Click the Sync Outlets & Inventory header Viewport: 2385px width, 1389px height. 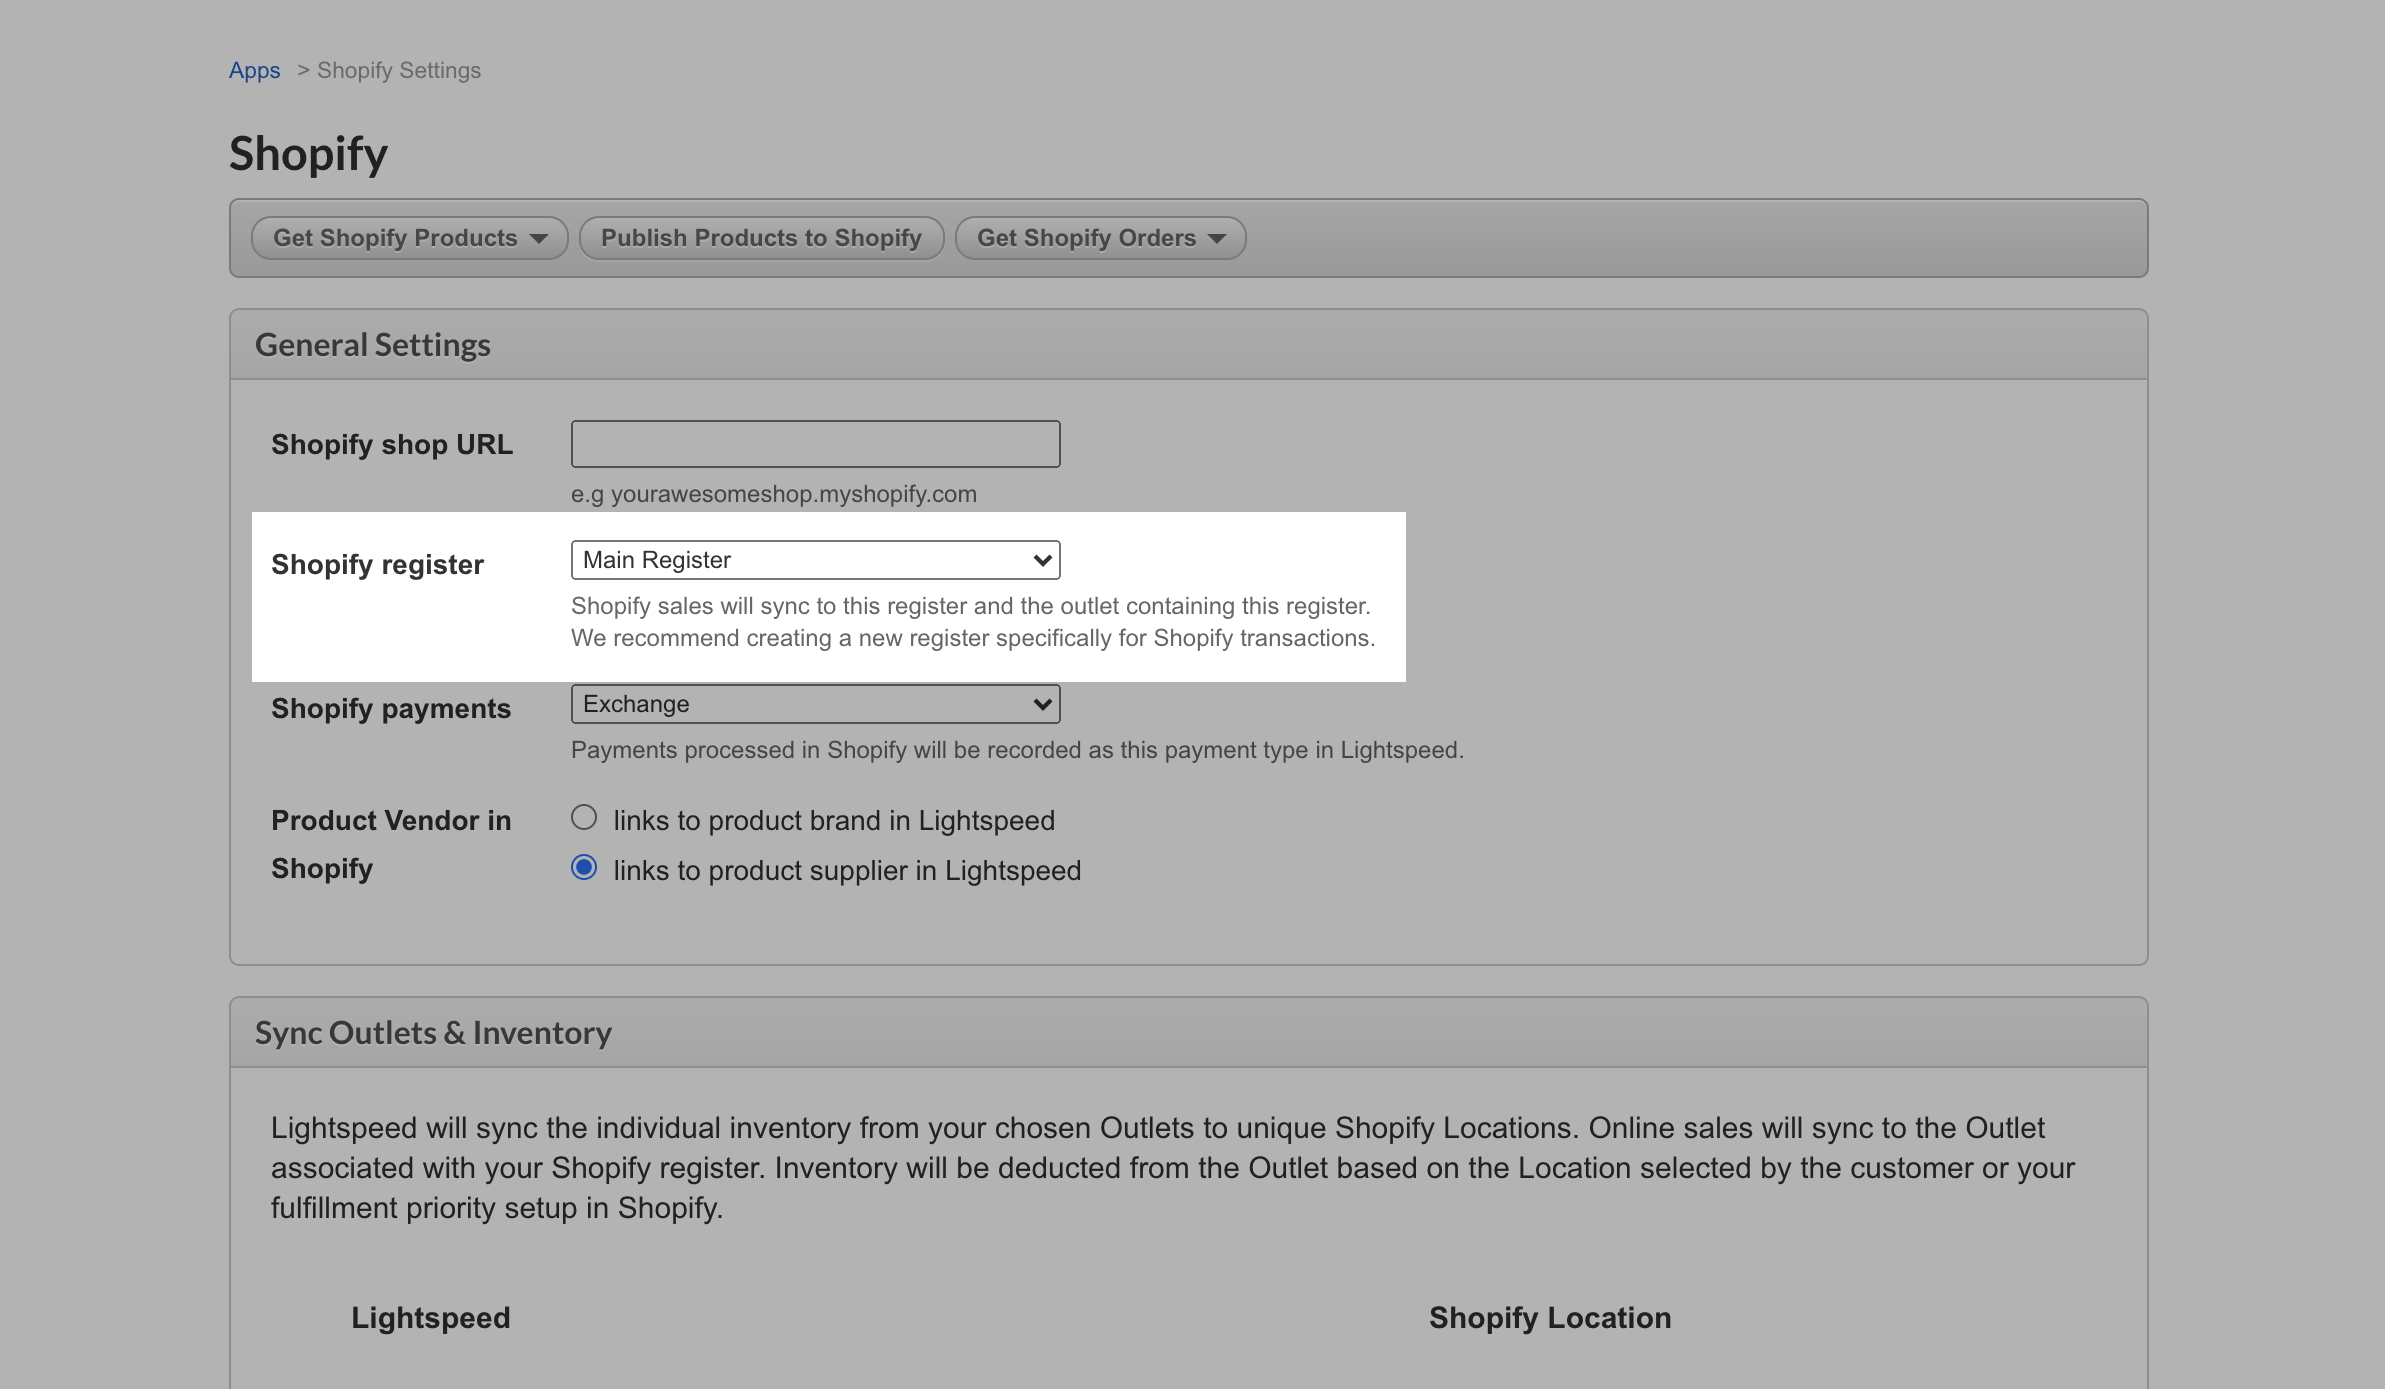tap(433, 1032)
